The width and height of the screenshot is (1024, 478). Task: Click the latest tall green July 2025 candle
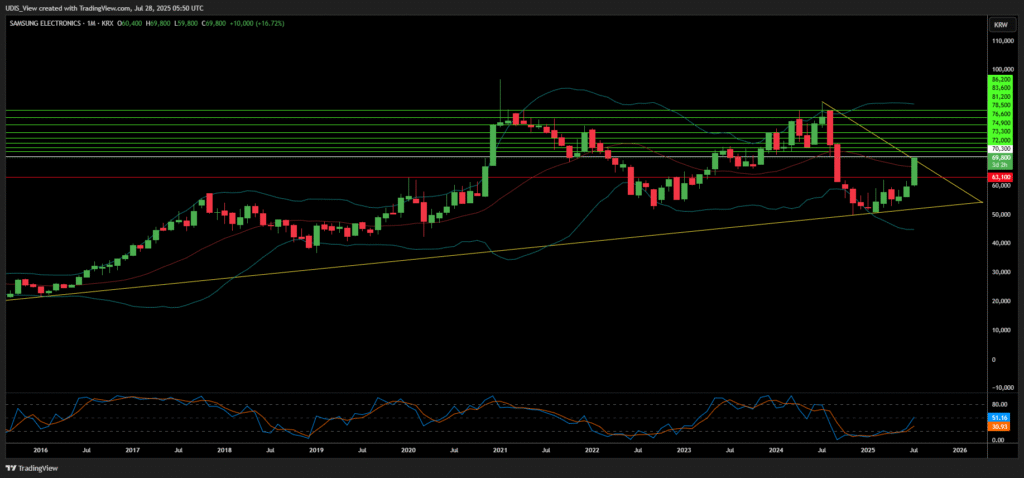[x=914, y=171]
